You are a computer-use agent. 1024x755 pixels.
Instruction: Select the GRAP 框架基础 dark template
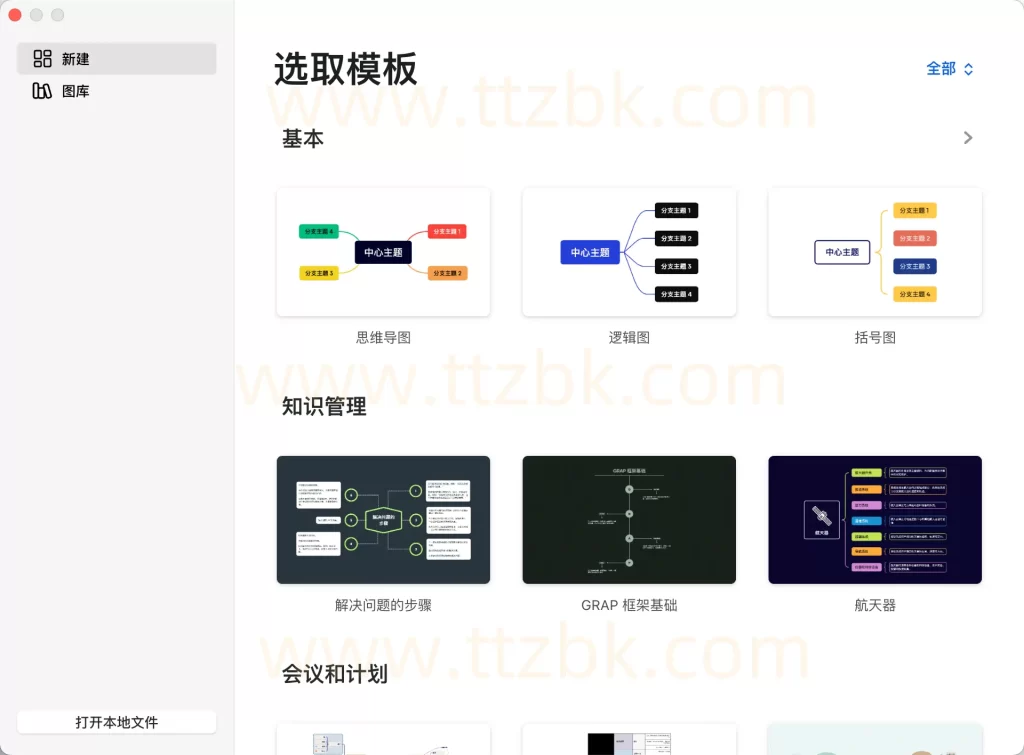pyautogui.click(x=629, y=520)
